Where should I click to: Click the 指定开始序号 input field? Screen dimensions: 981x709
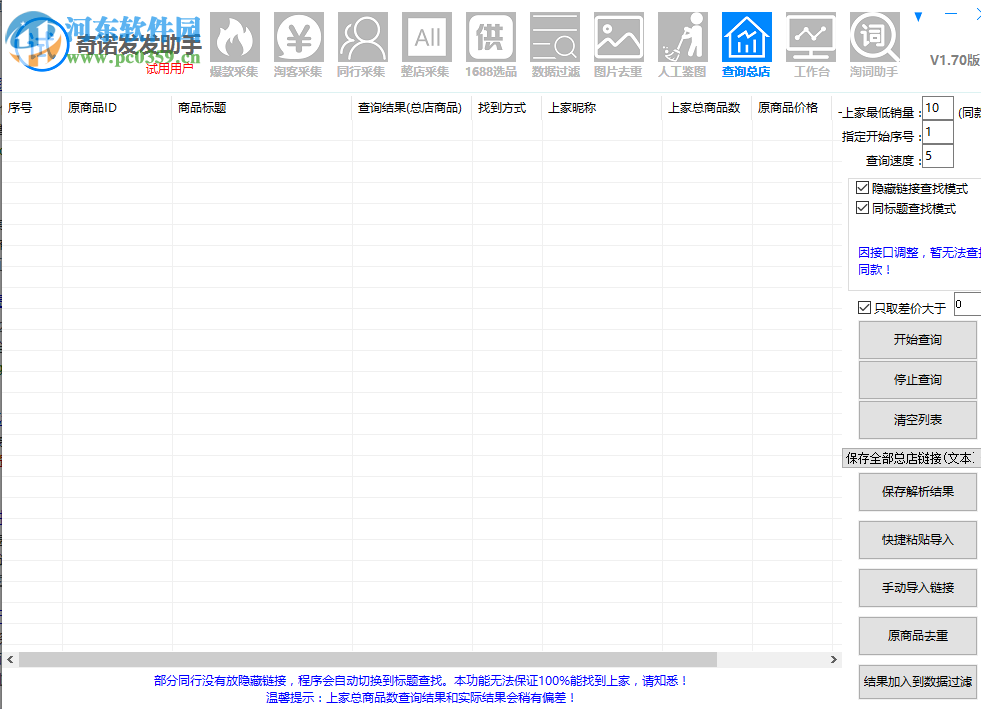tap(938, 132)
